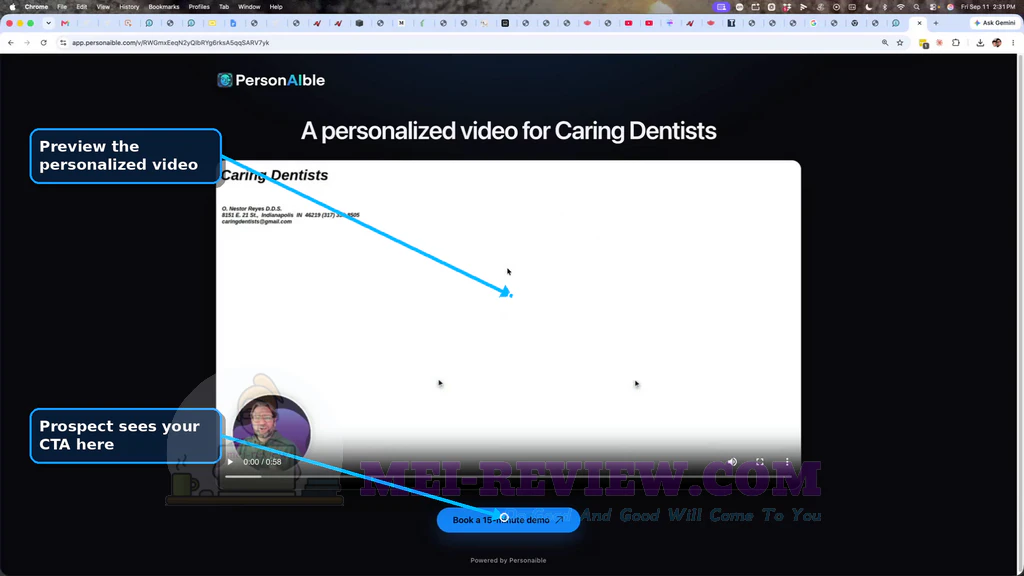Open a new browser tab
The height and width of the screenshot is (576, 1024).
pos(936,23)
